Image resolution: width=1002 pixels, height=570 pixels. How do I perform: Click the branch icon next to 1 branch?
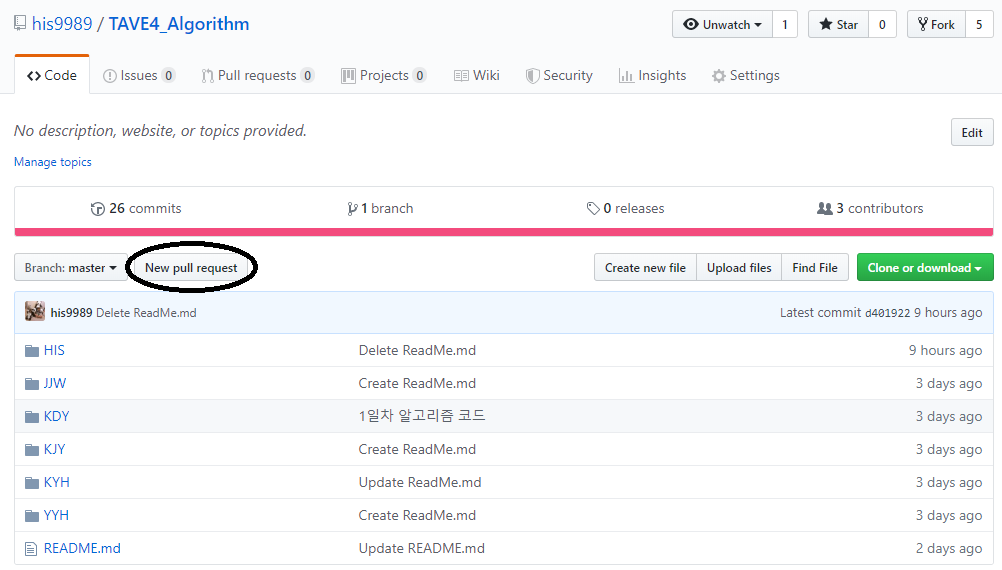point(352,209)
